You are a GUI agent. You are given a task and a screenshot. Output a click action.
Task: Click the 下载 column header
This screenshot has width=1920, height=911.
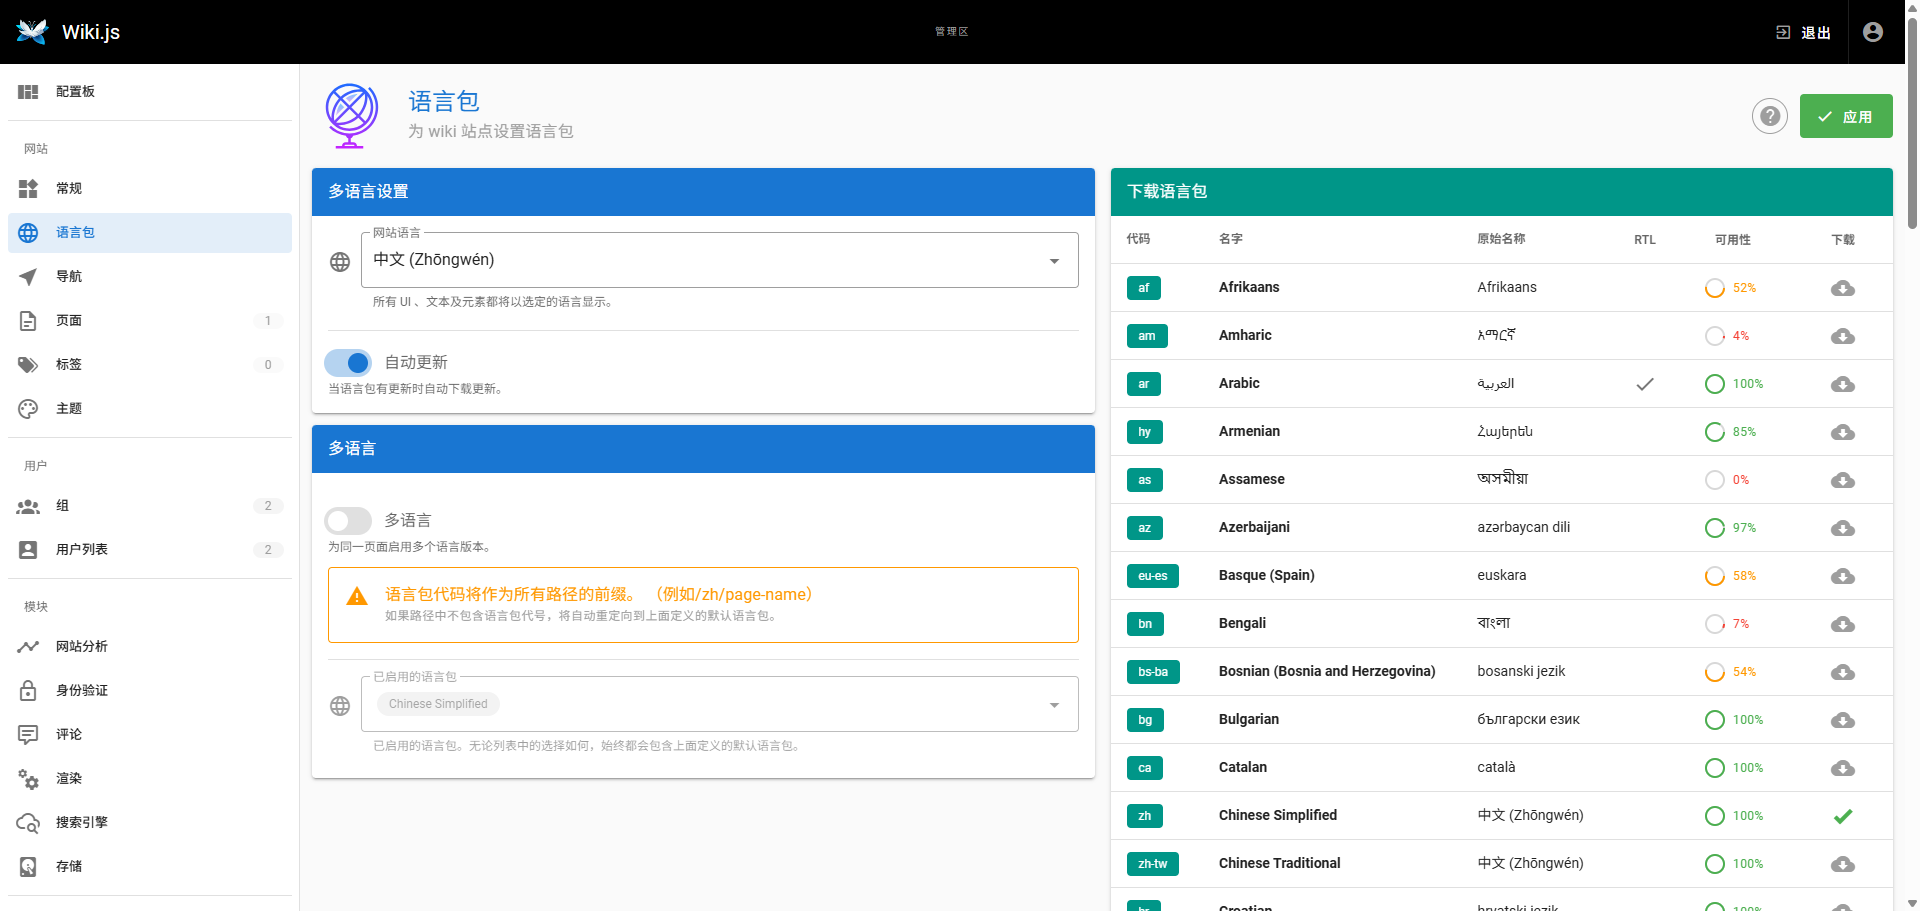click(1843, 240)
